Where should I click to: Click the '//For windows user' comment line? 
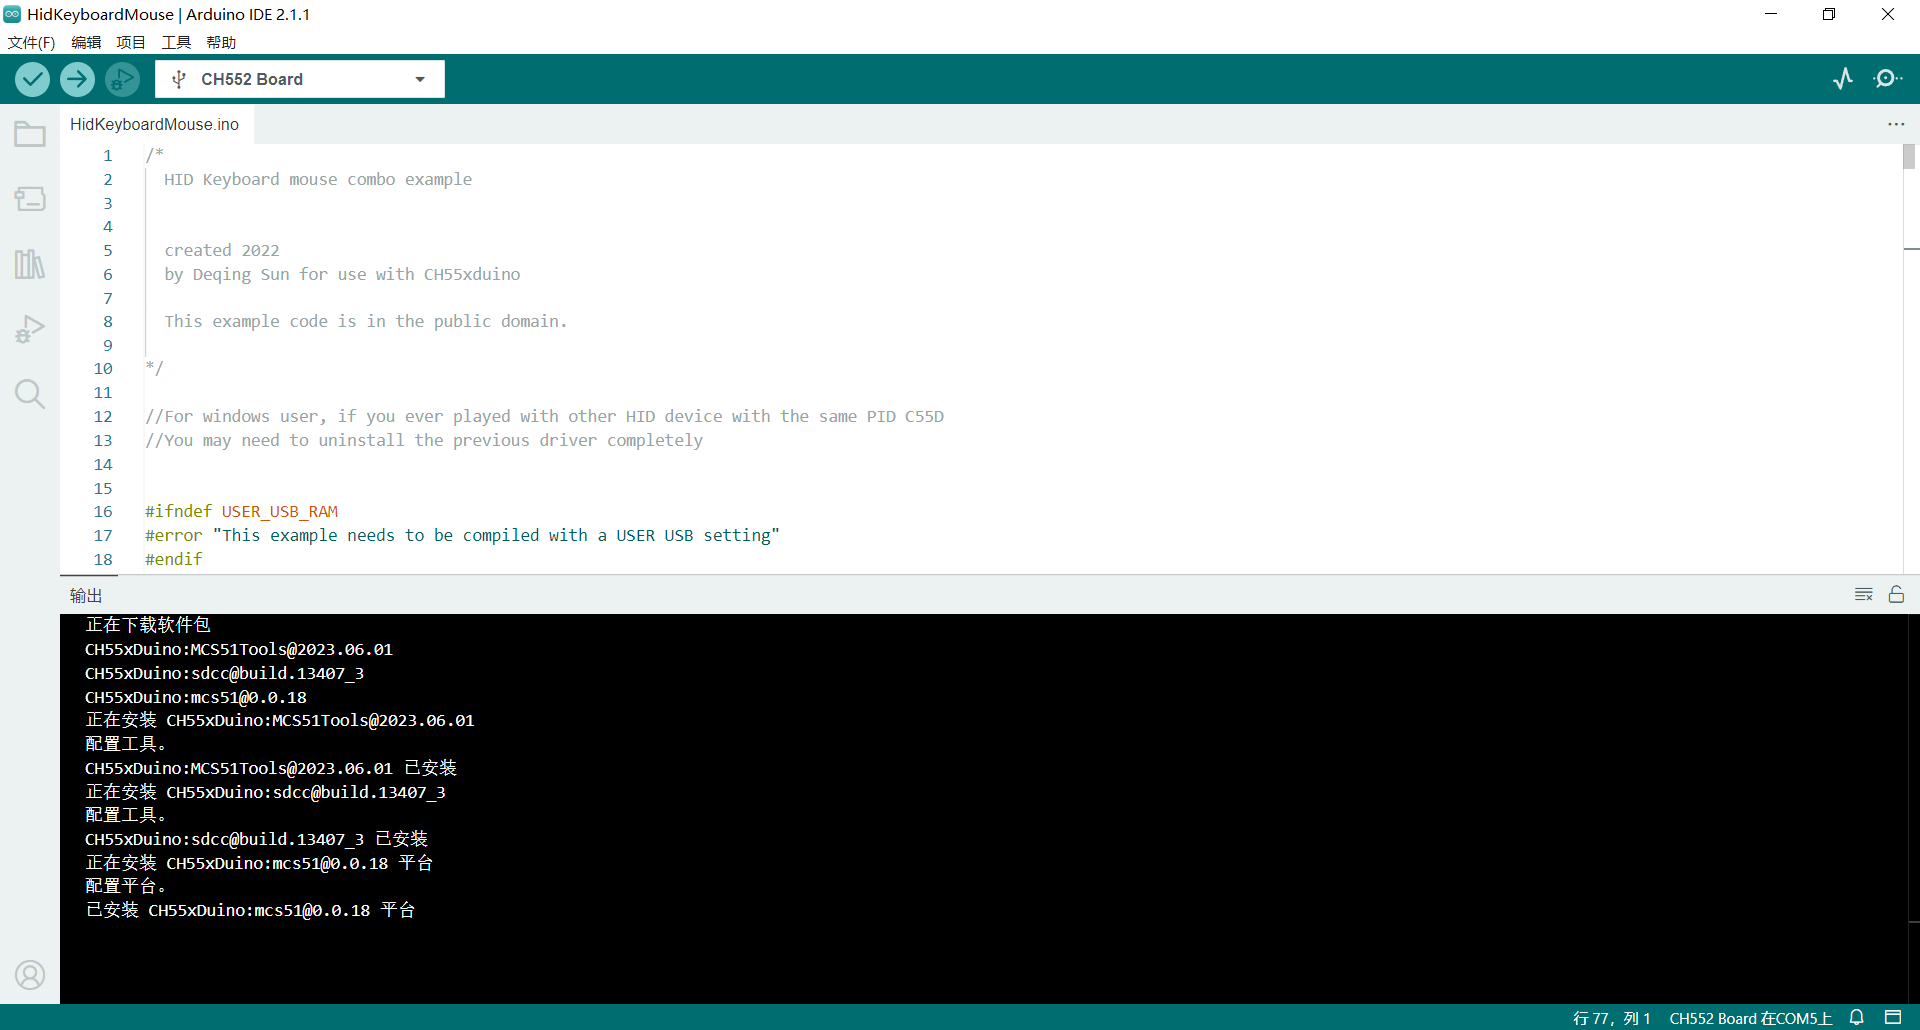pos(544,416)
